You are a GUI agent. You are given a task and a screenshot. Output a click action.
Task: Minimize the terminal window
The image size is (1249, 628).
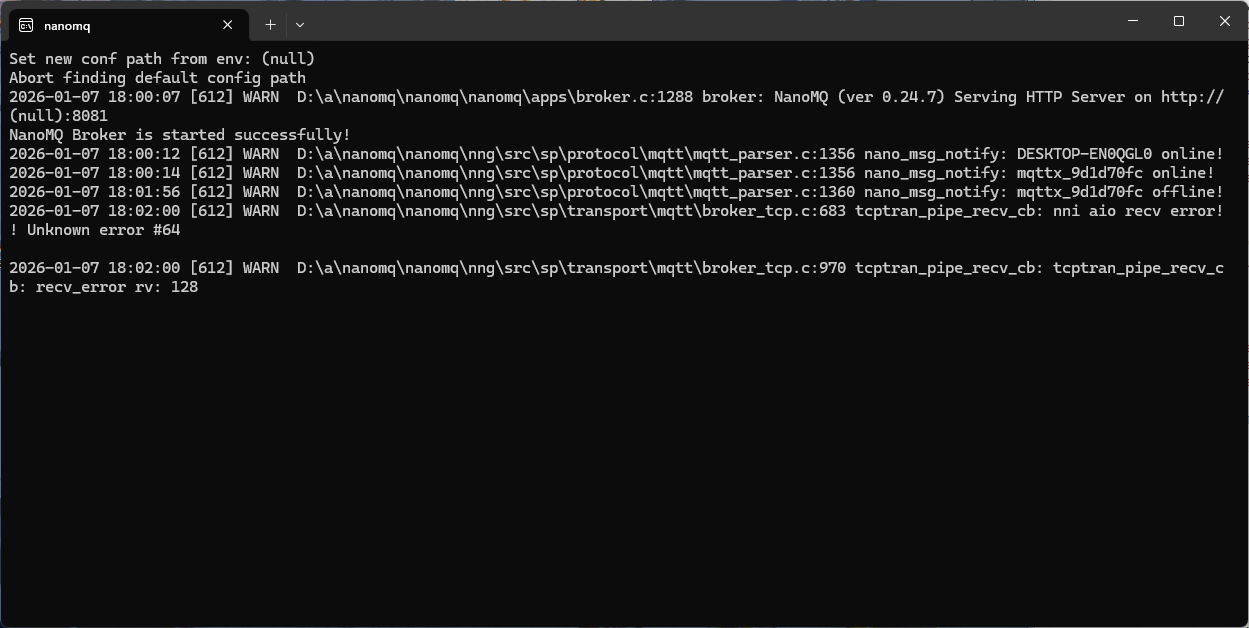click(x=1133, y=21)
